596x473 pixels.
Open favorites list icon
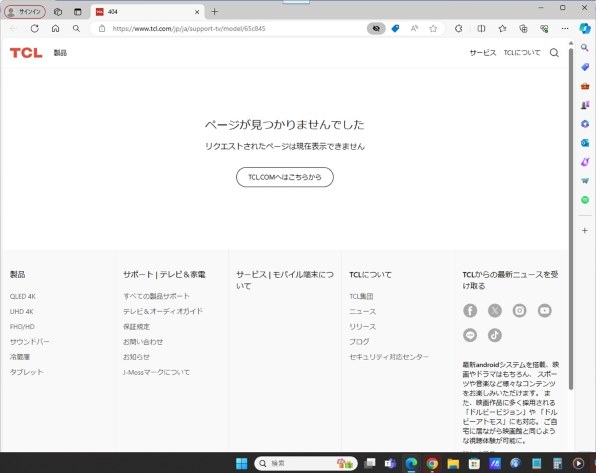(502, 29)
